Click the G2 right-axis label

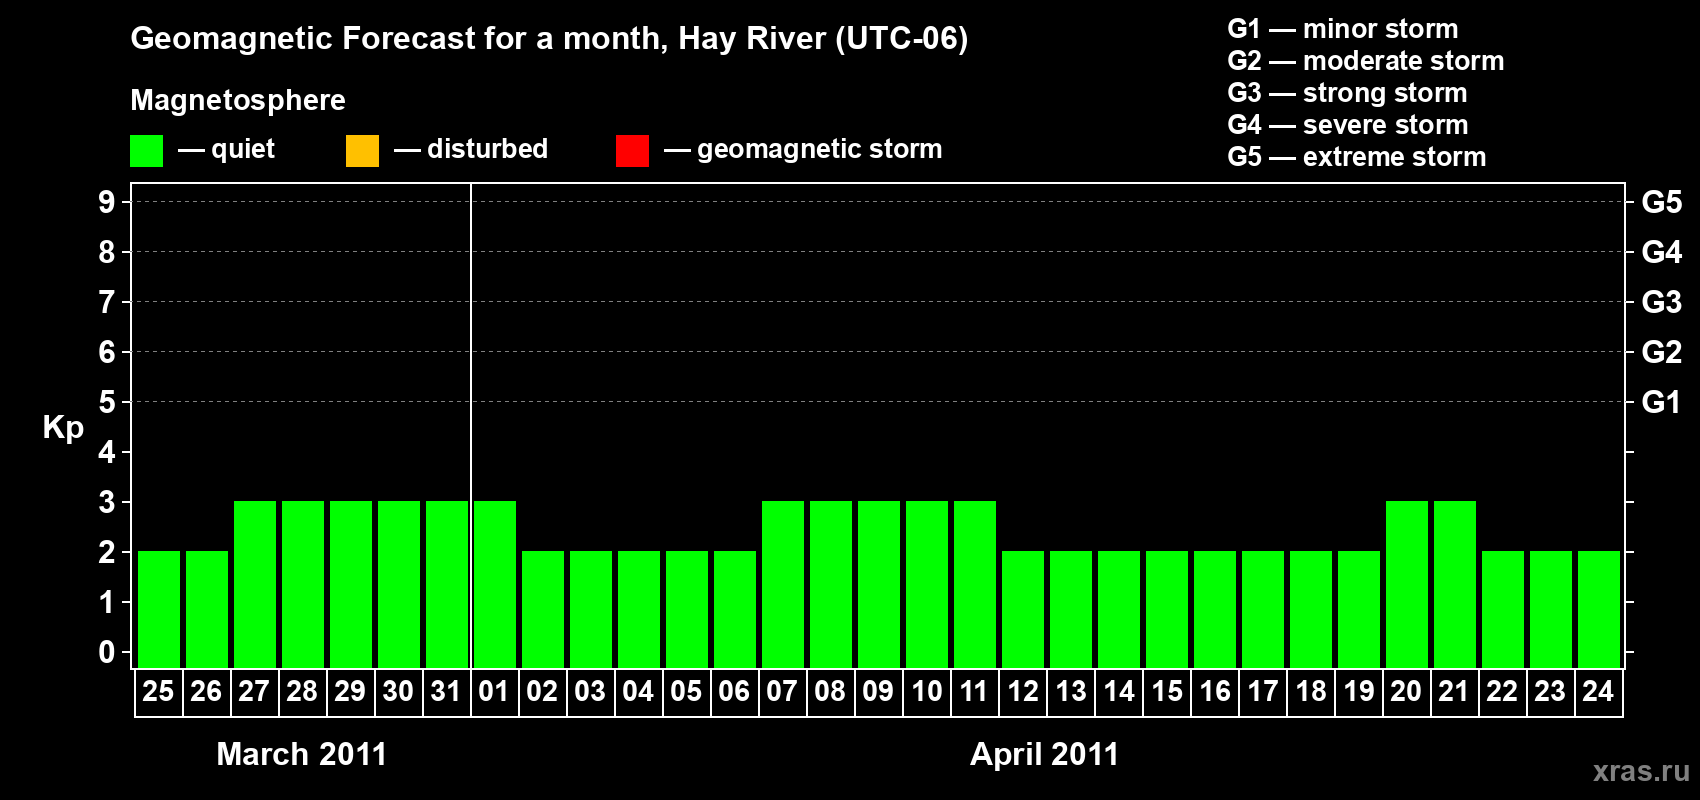(x=1662, y=352)
